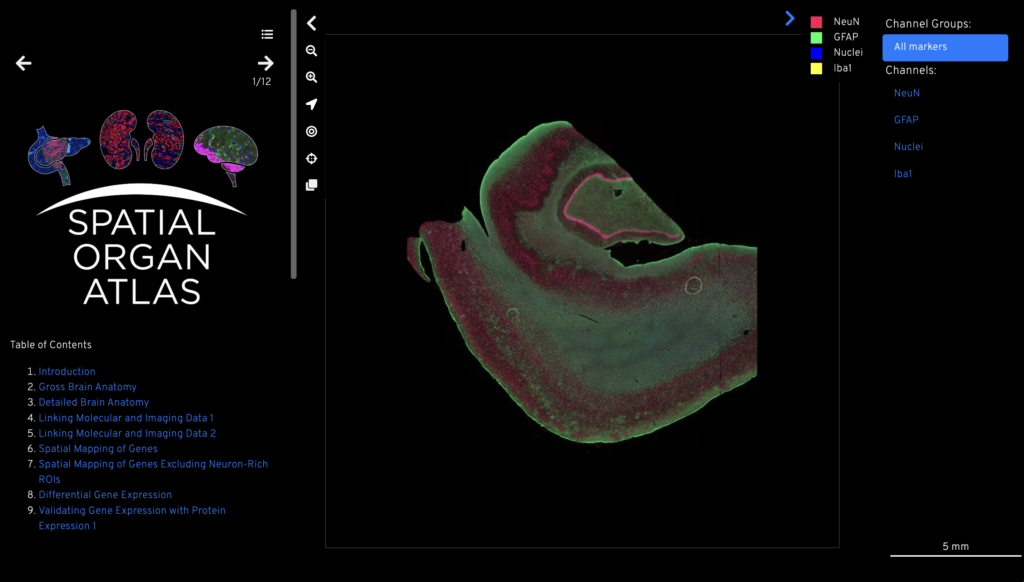This screenshot has width=1024, height=582.
Task: Click the arrow annotation tool icon
Action: (x=311, y=104)
